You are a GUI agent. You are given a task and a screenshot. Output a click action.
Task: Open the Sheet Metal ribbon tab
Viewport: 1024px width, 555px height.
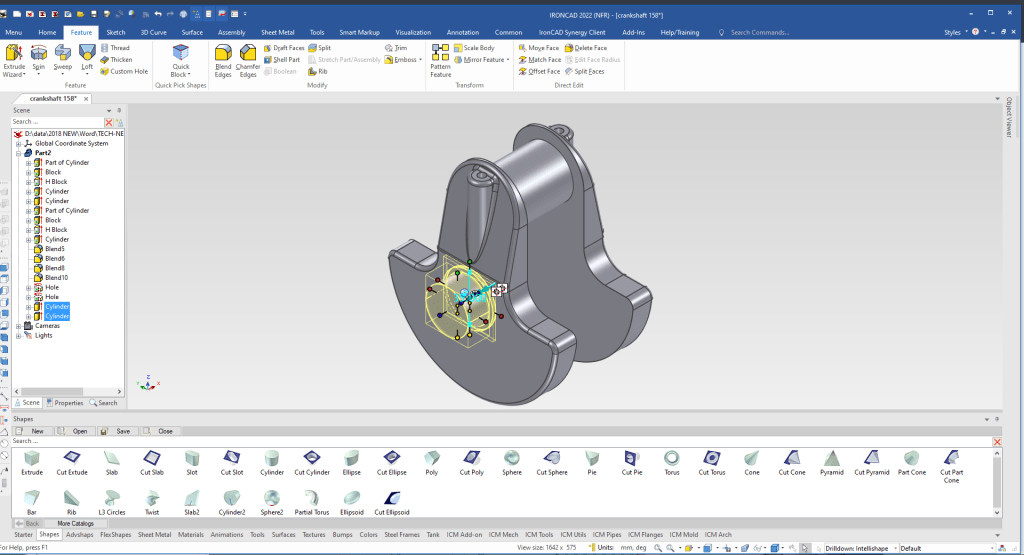click(278, 32)
